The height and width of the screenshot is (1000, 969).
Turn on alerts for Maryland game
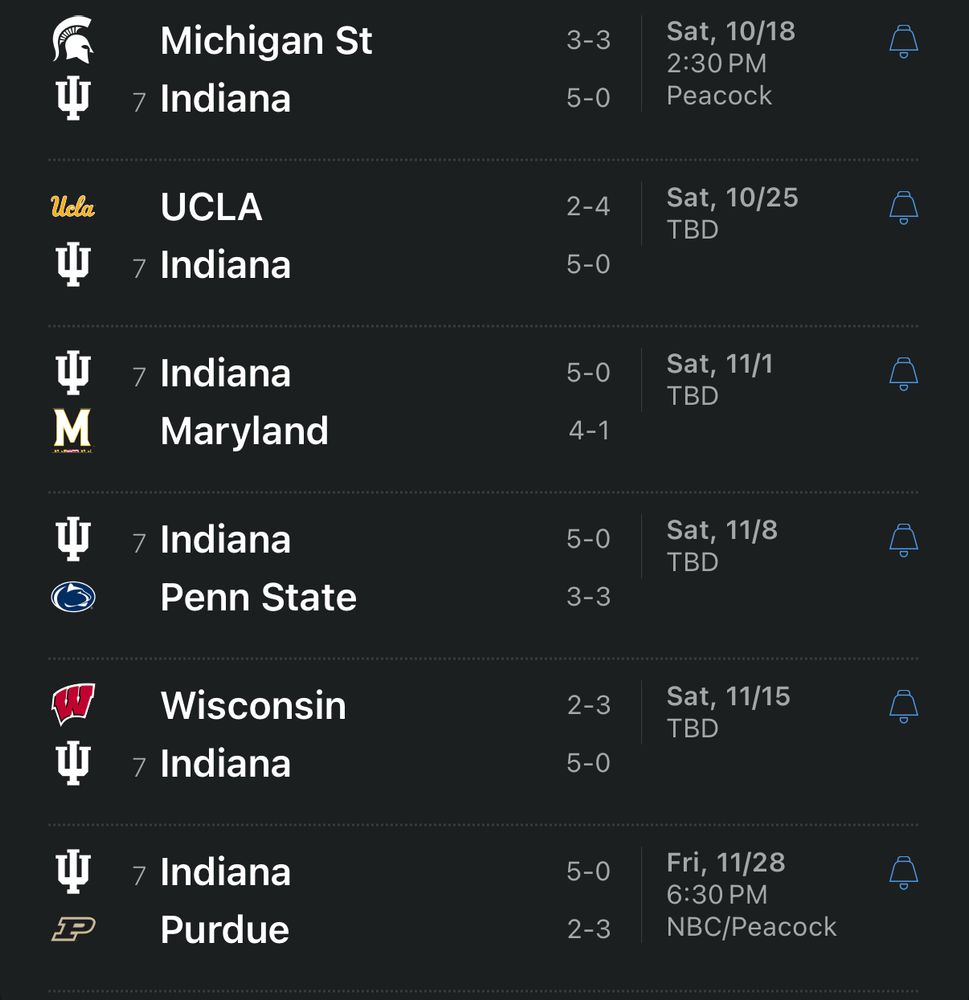(903, 373)
